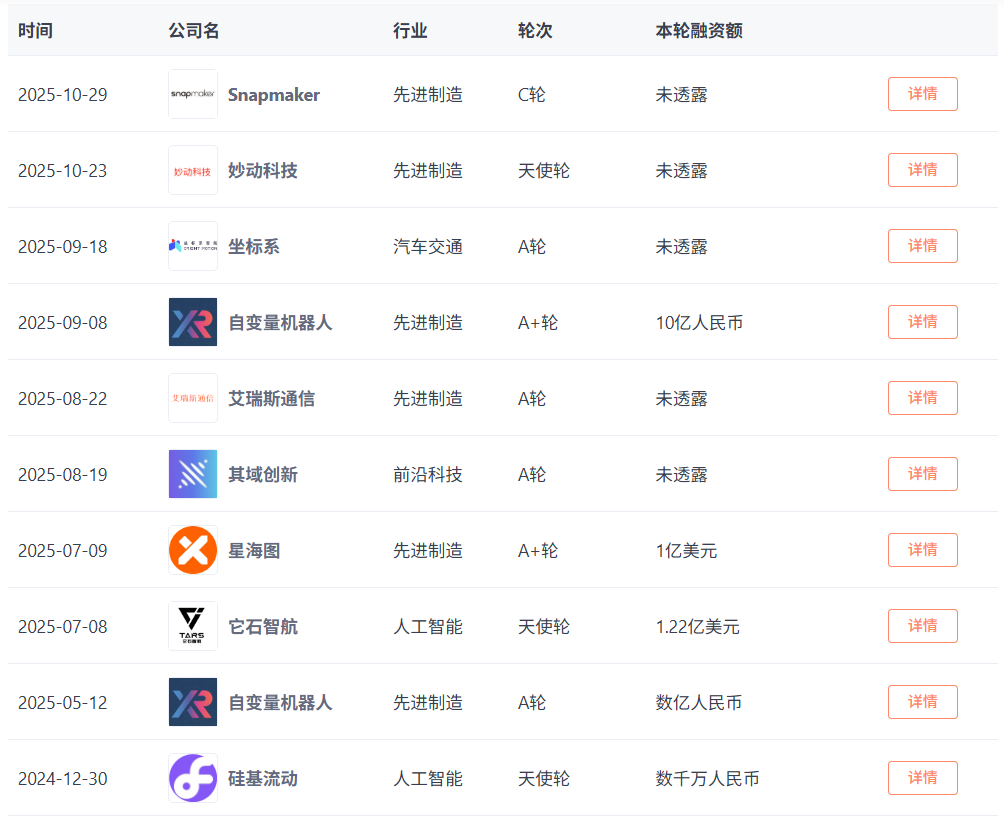1004x834 pixels.
Task: Click the 其域创新 purple gradient logo
Action: click(193, 474)
